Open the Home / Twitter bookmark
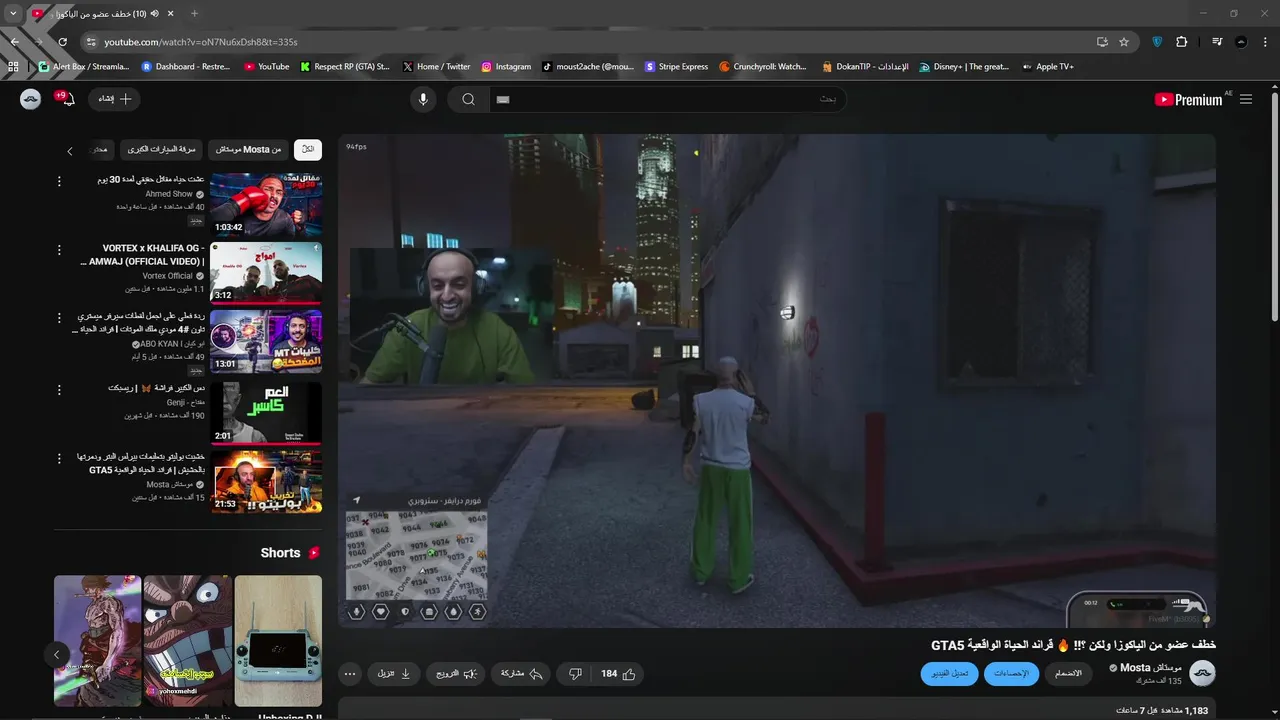 click(x=436, y=67)
